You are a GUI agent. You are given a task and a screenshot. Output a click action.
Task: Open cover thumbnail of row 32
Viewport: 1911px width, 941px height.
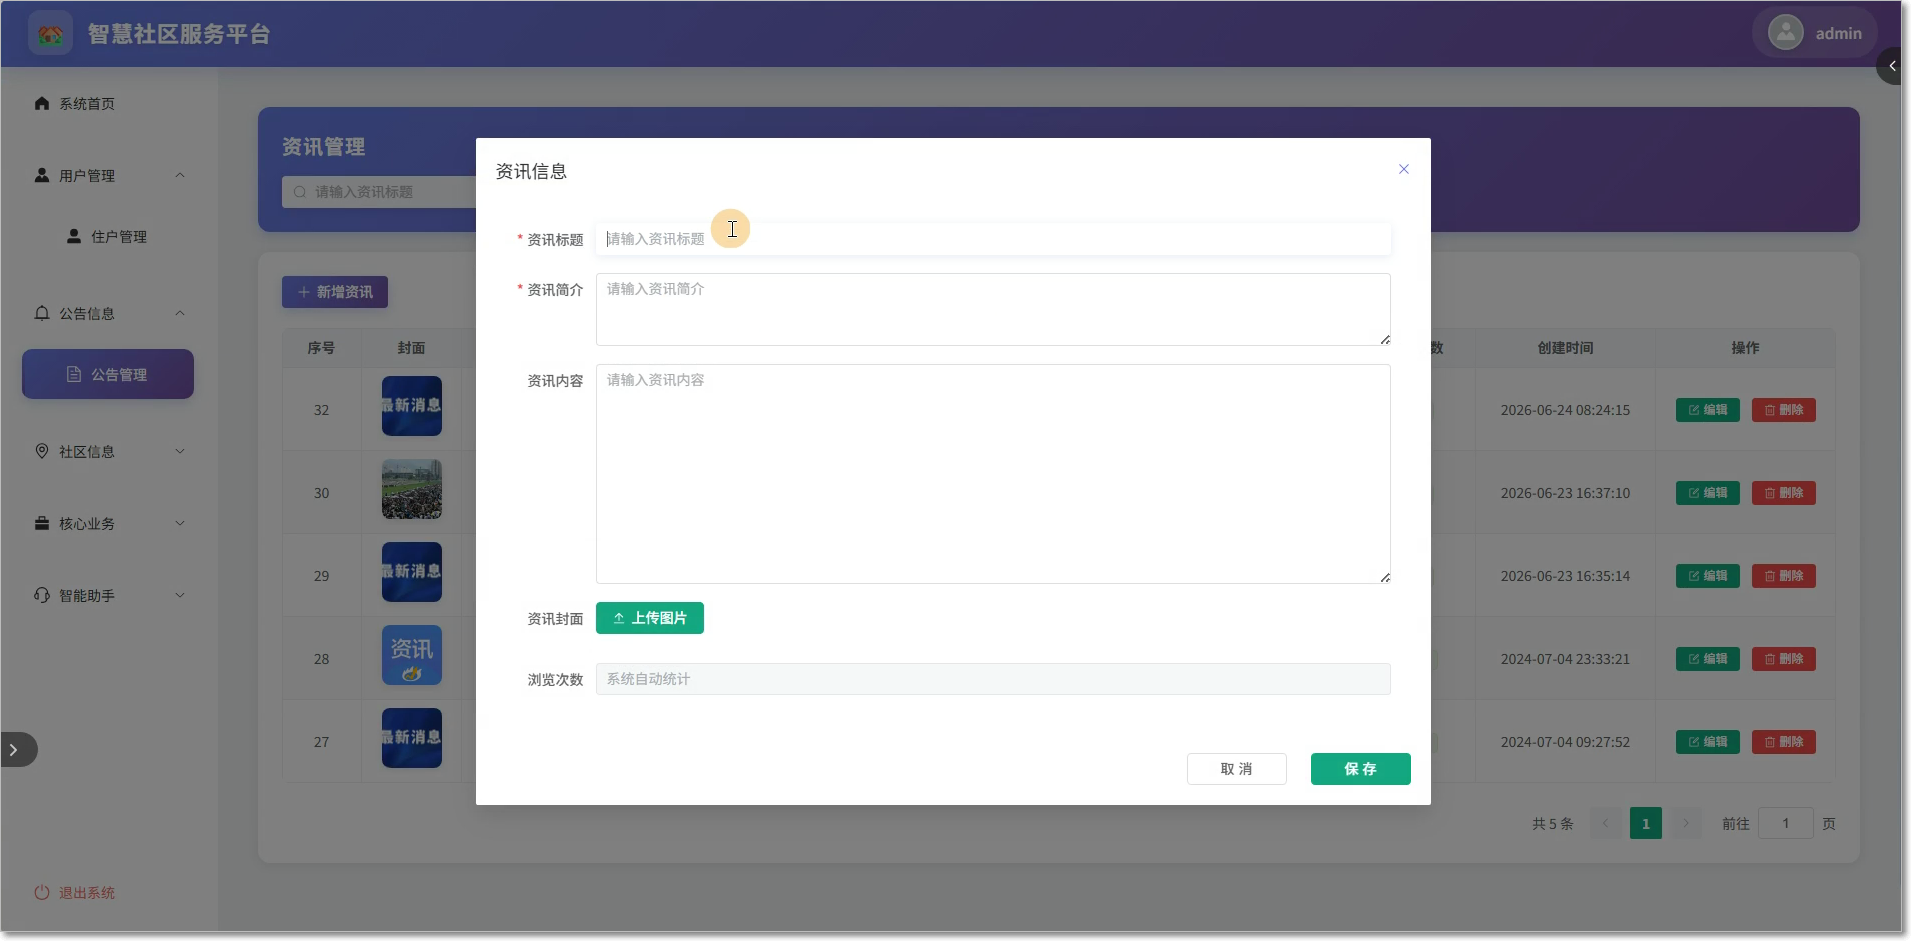pos(412,406)
